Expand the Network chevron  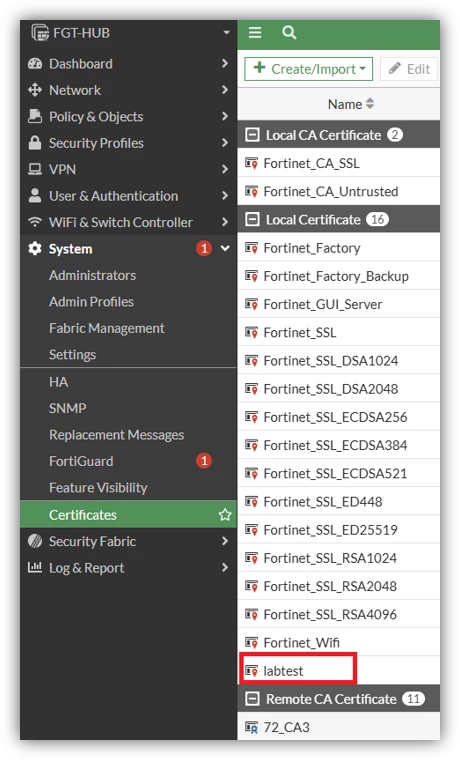[x=224, y=90]
